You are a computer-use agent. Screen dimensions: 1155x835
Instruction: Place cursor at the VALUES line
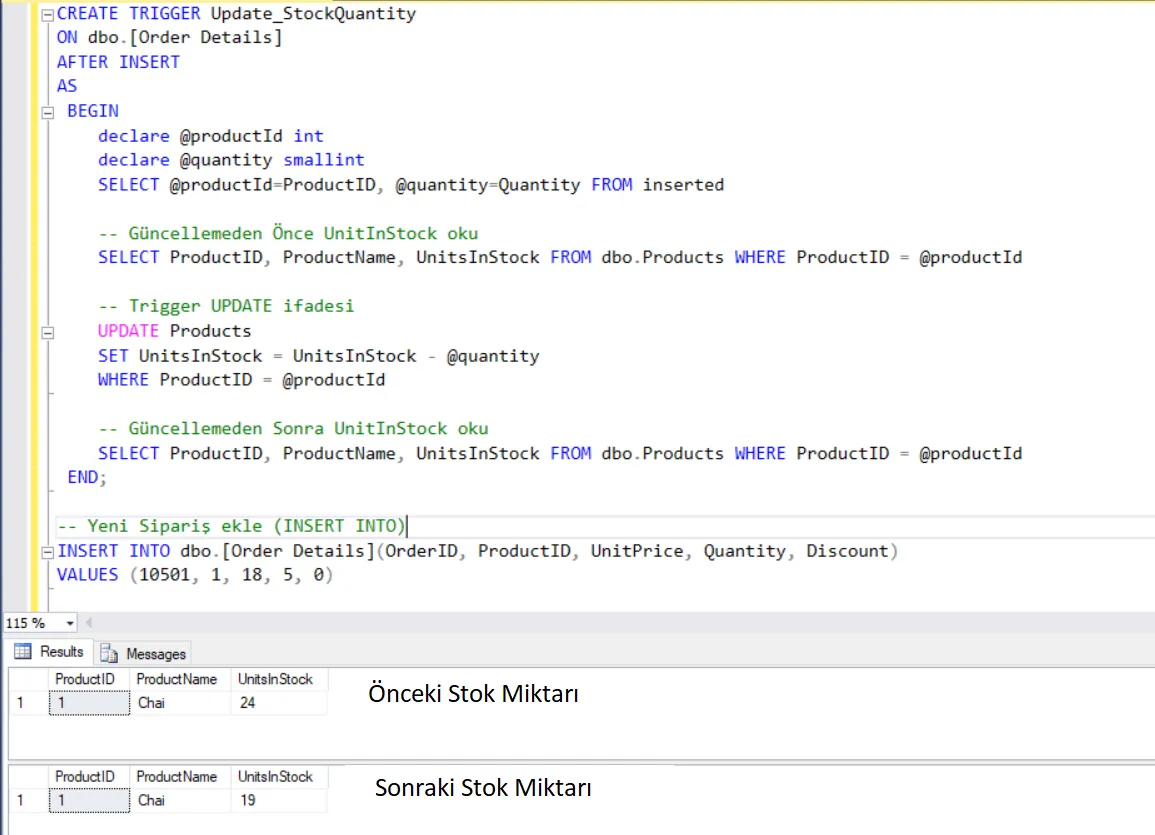195,575
